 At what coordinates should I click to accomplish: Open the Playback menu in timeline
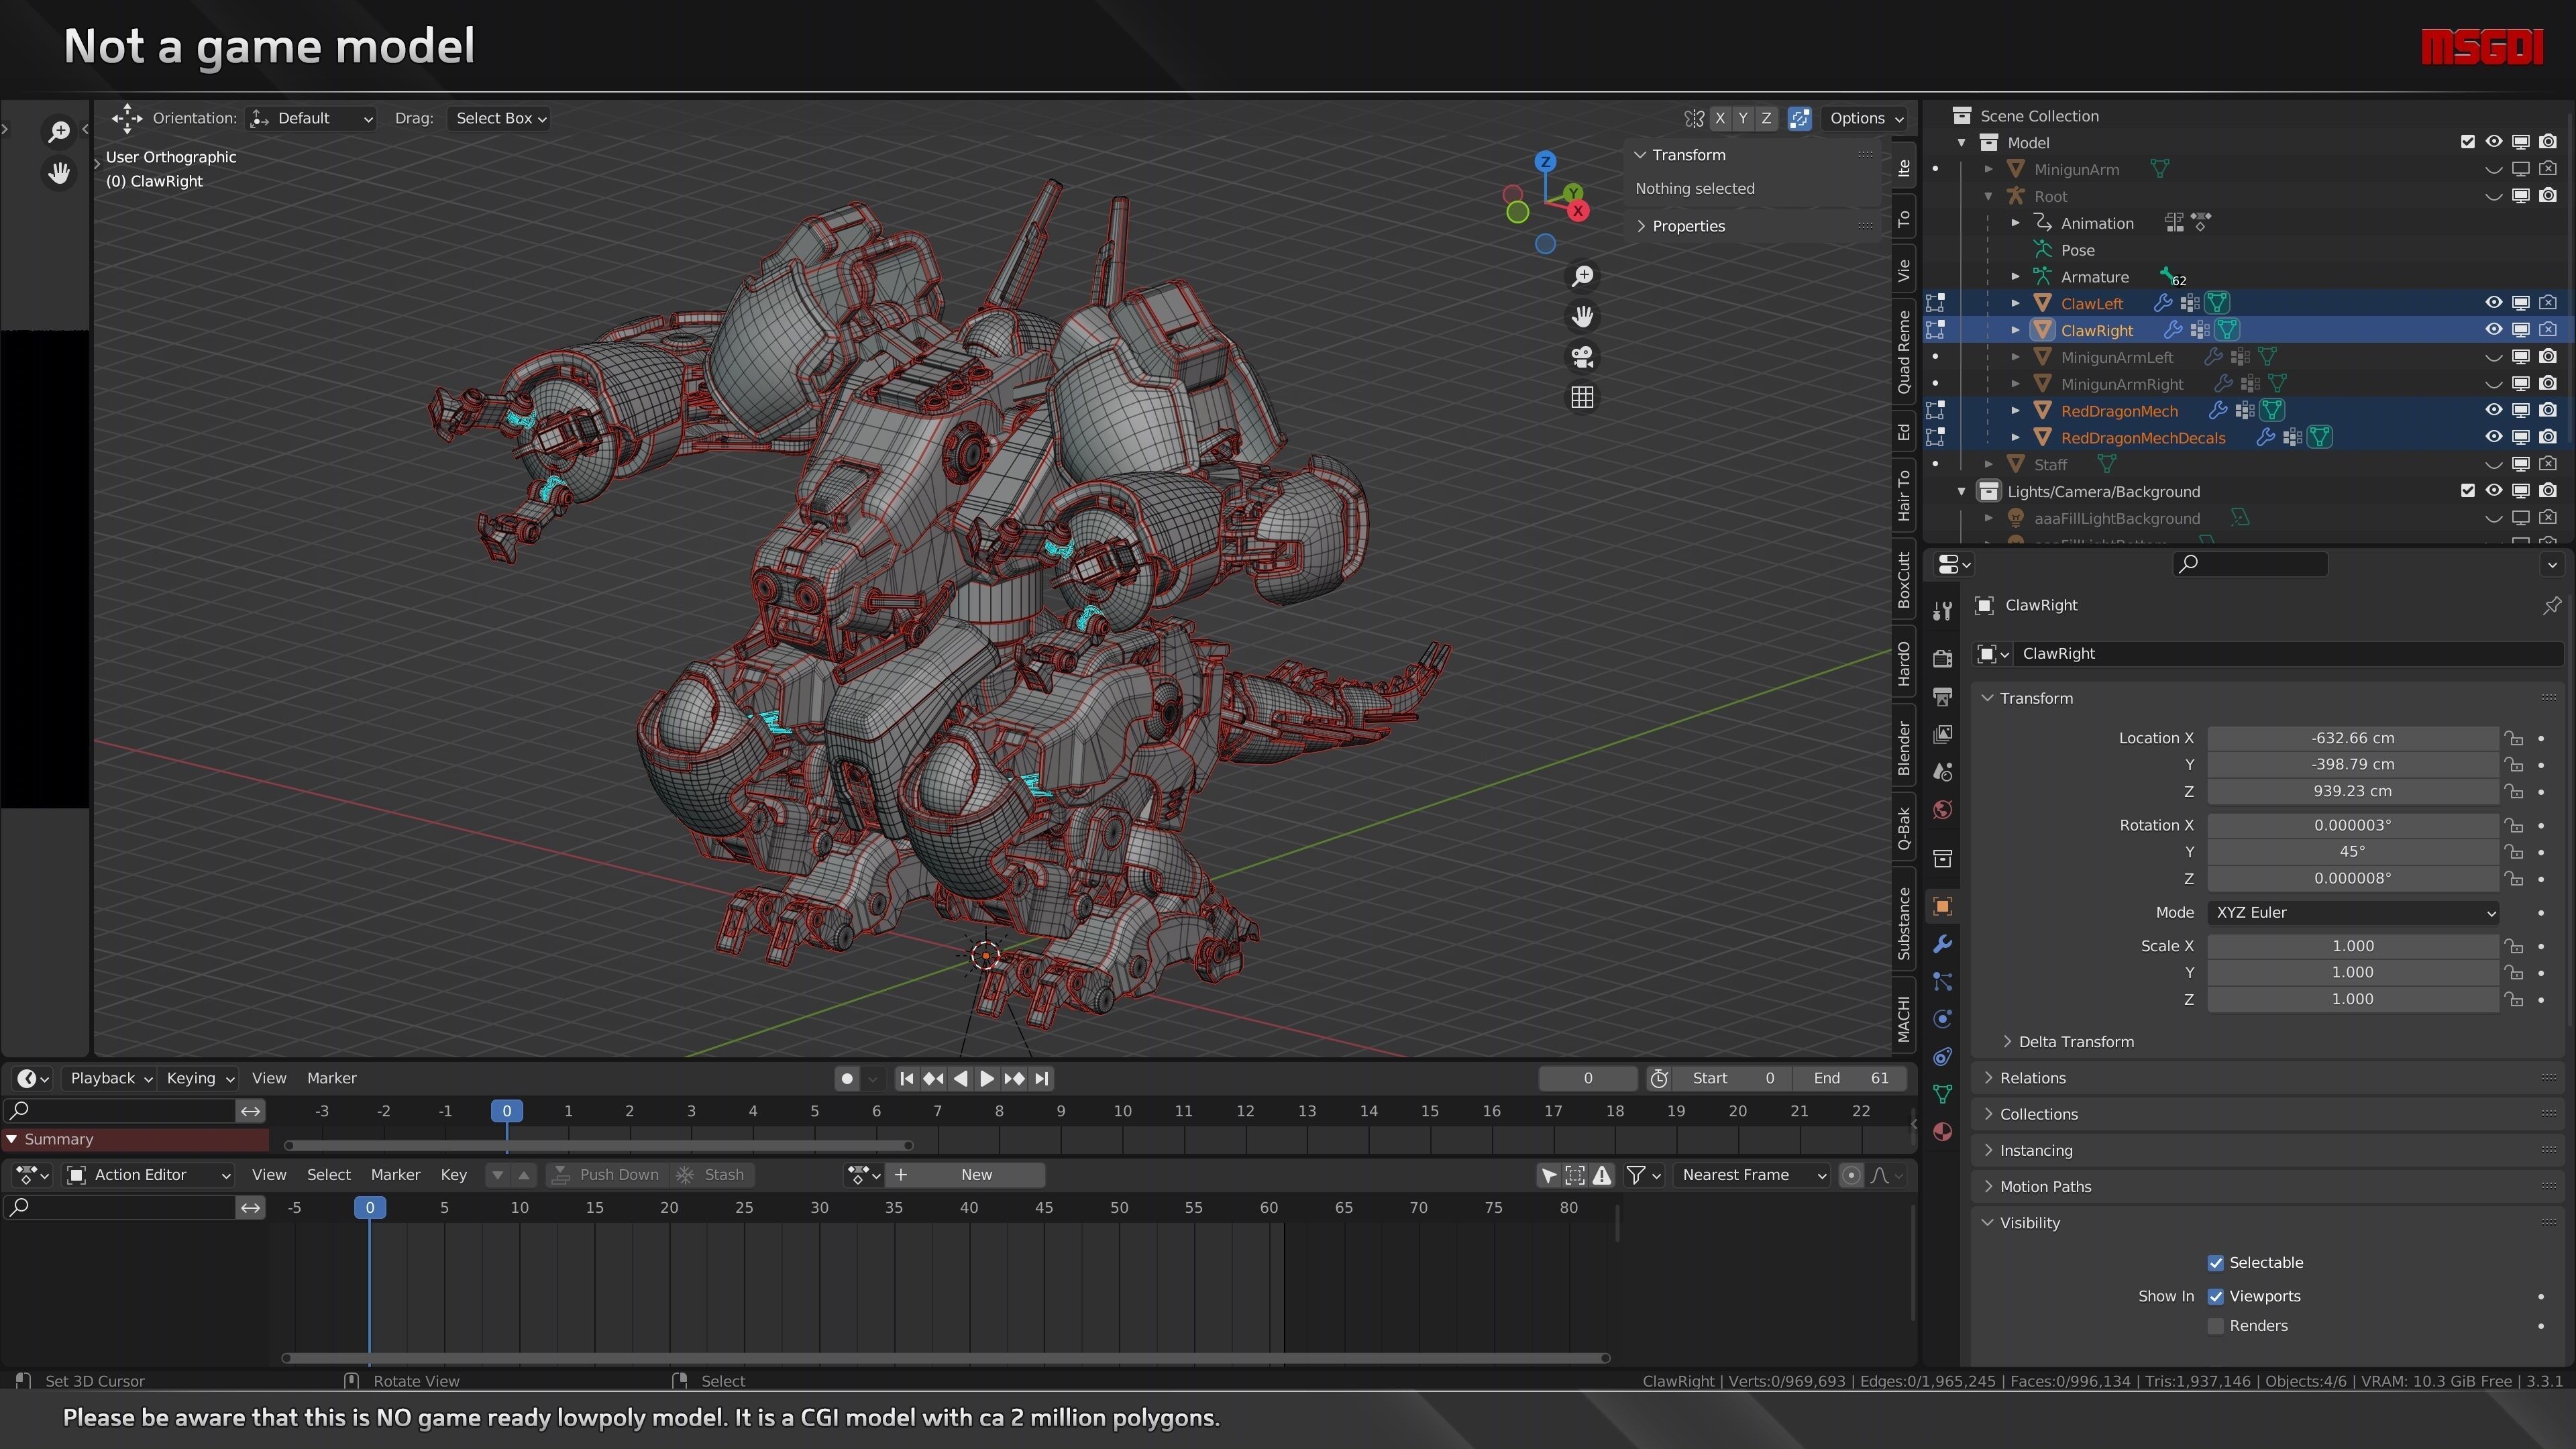tap(110, 1078)
